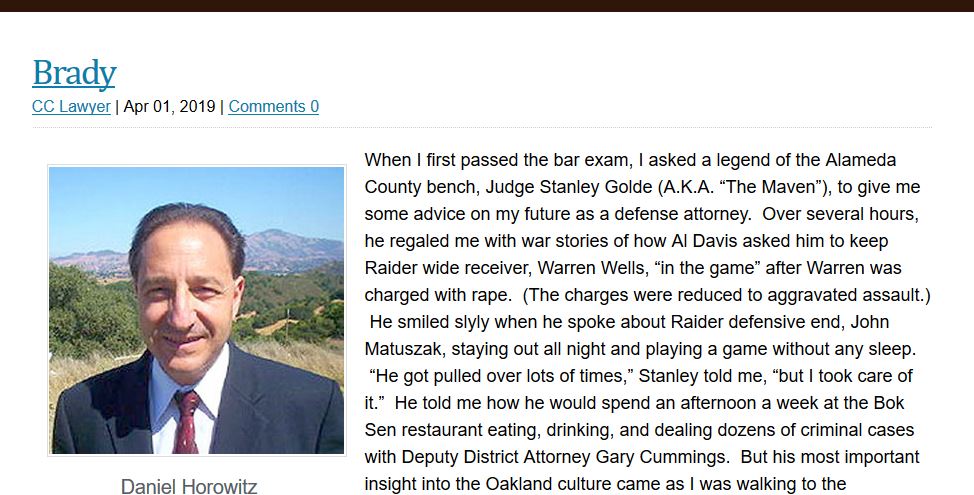Open the Comments 0 link
The height and width of the screenshot is (495, 974).
pyautogui.click(x=273, y=107)
